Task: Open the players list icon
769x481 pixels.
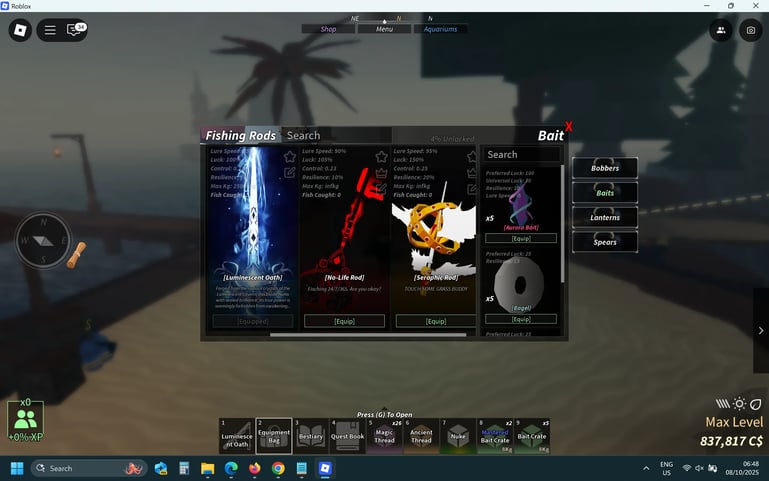Action: tap(720, 31)
